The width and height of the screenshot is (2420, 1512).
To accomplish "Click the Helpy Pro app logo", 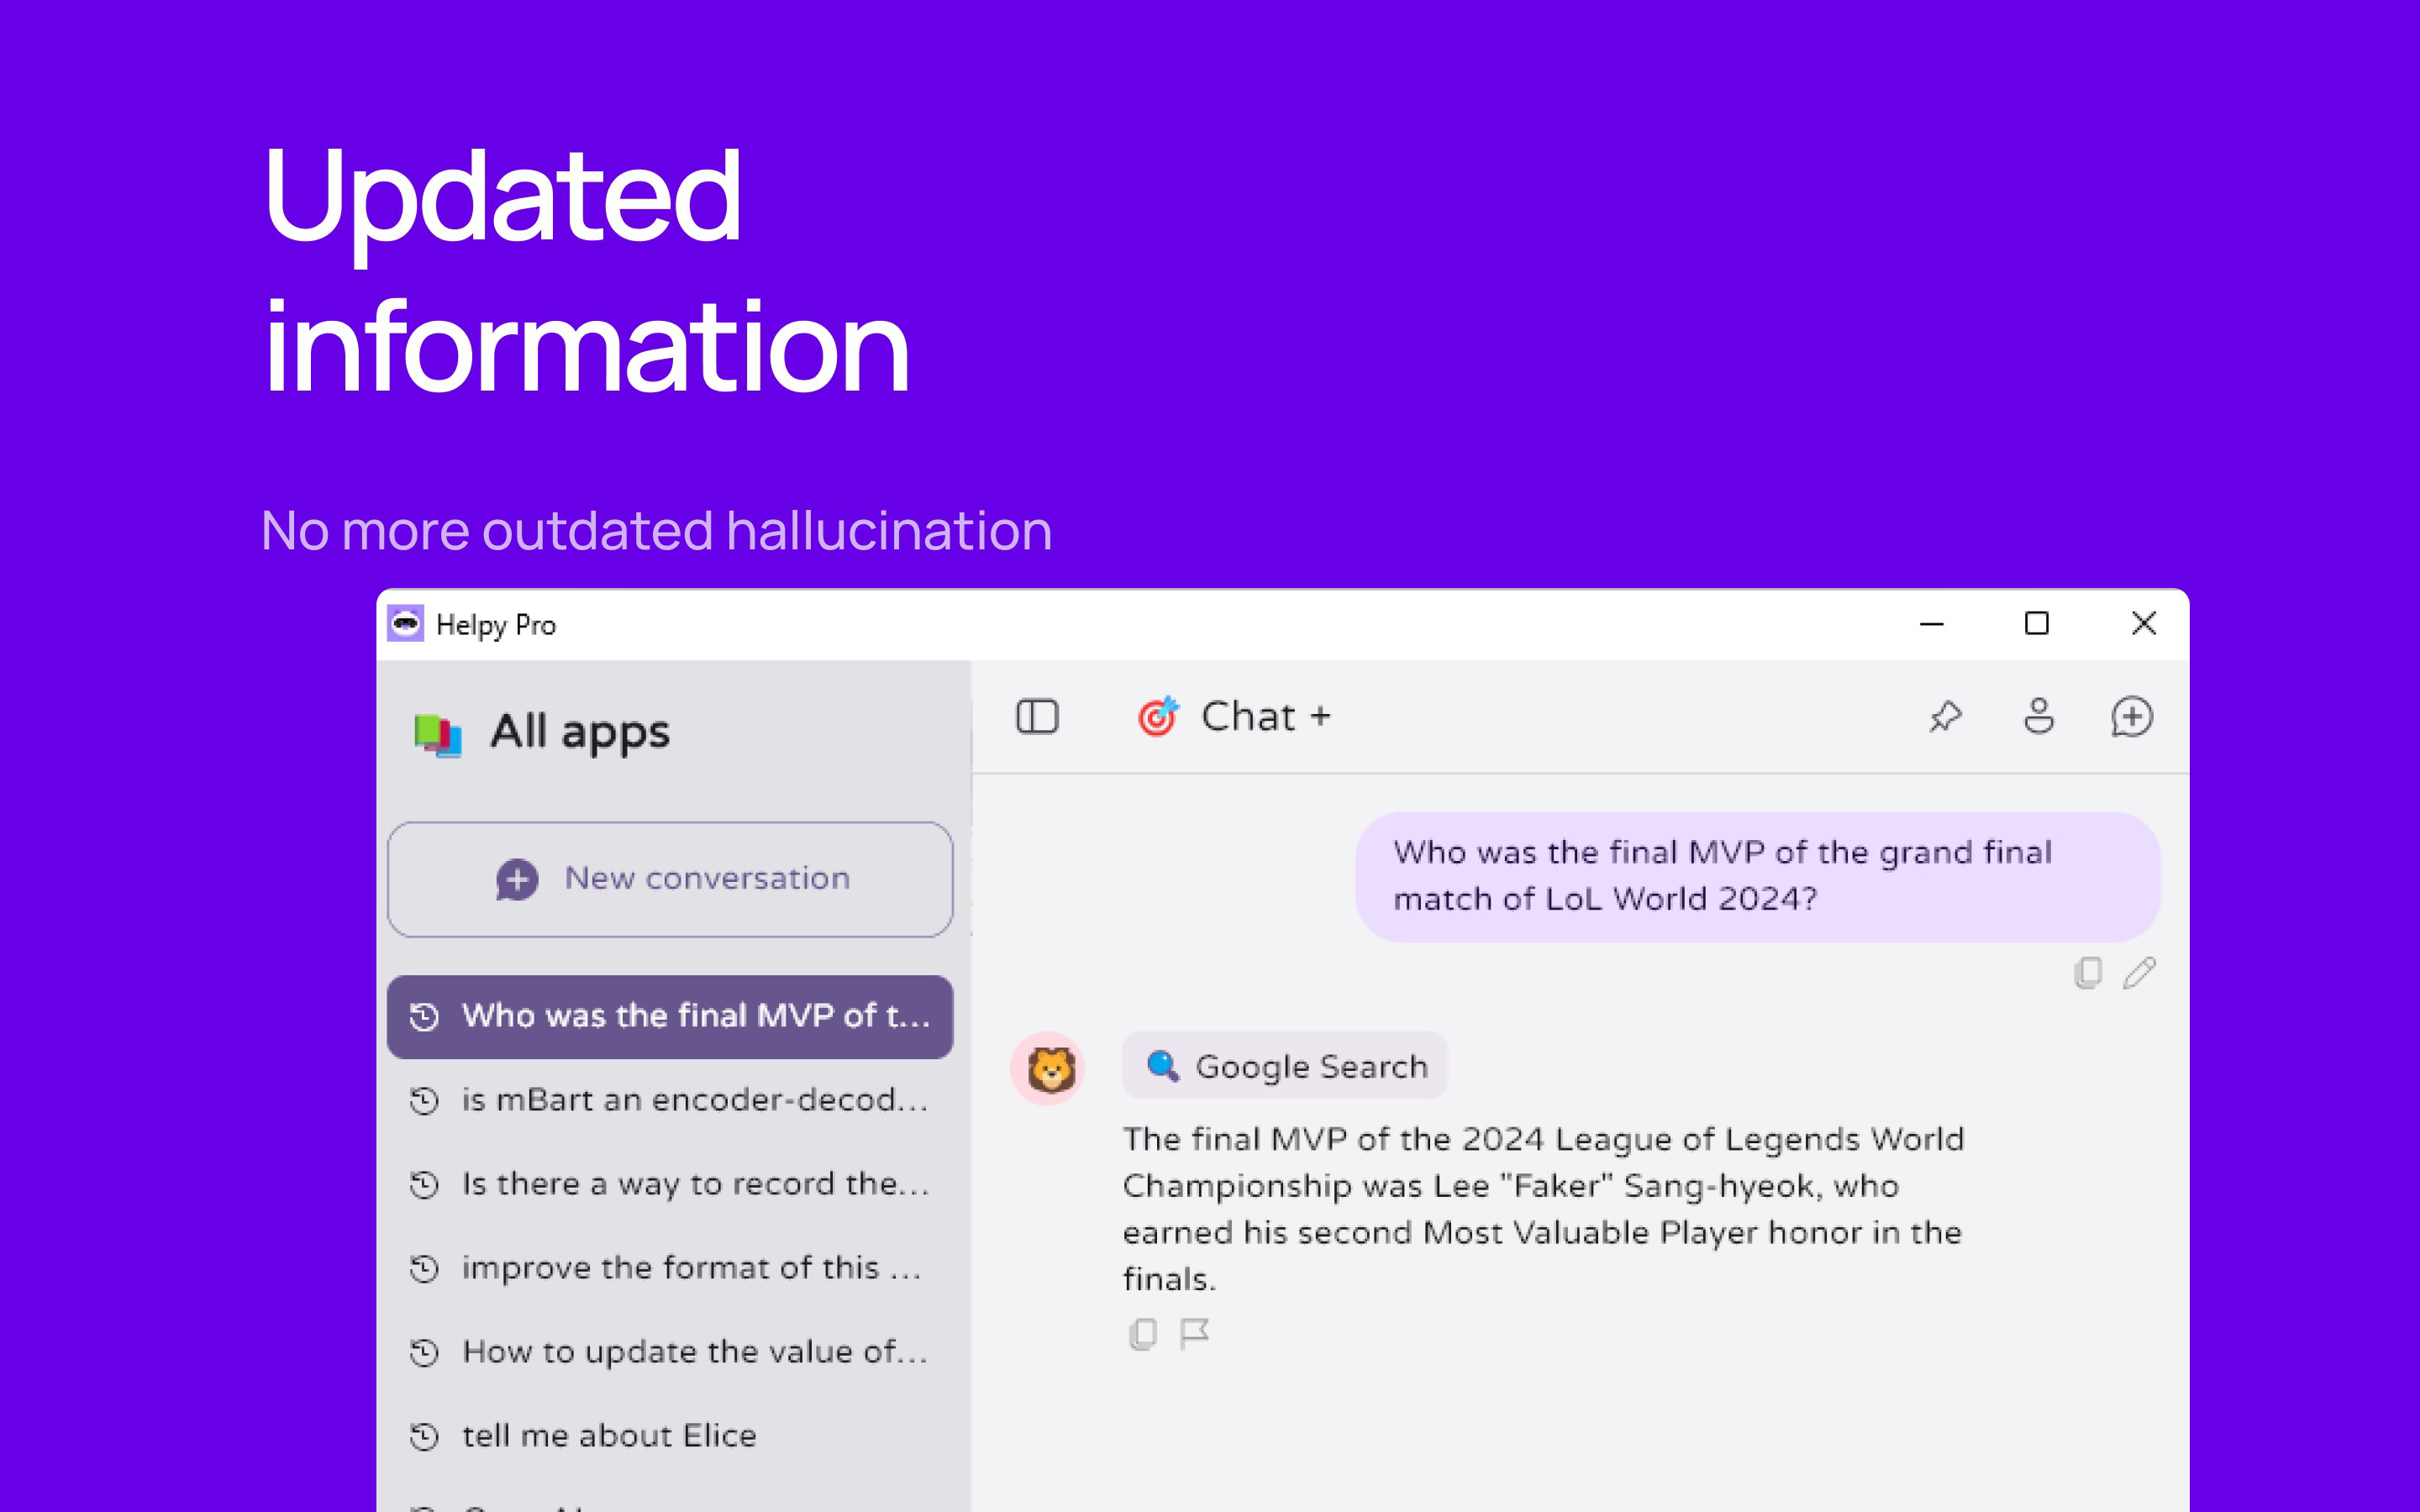I will click(405, 624).
